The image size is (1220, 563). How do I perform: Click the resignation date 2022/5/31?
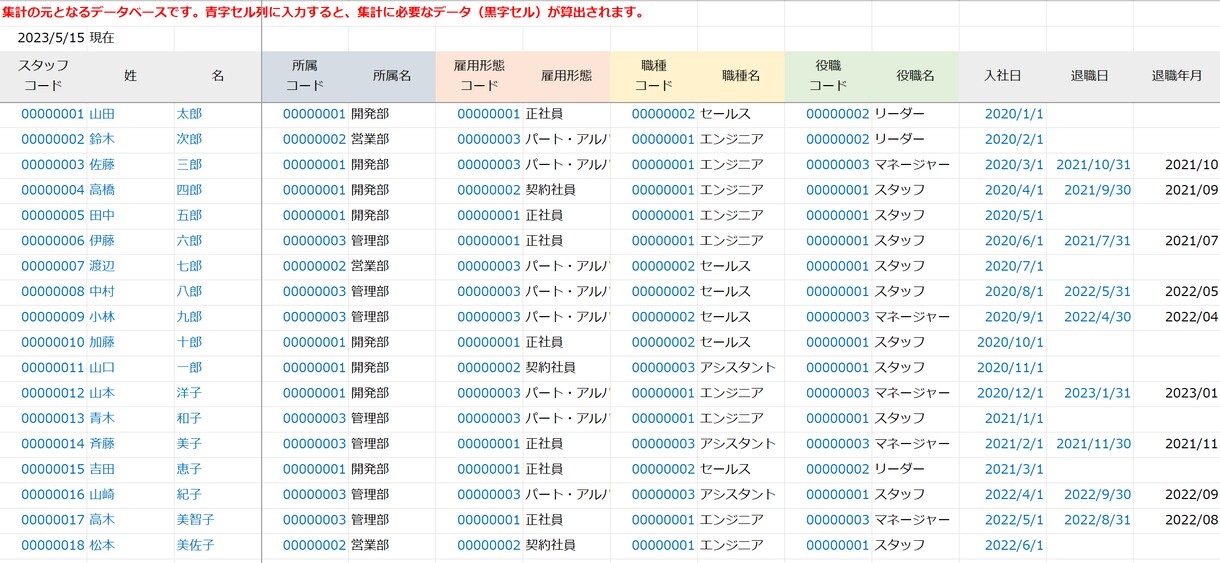1097,292
